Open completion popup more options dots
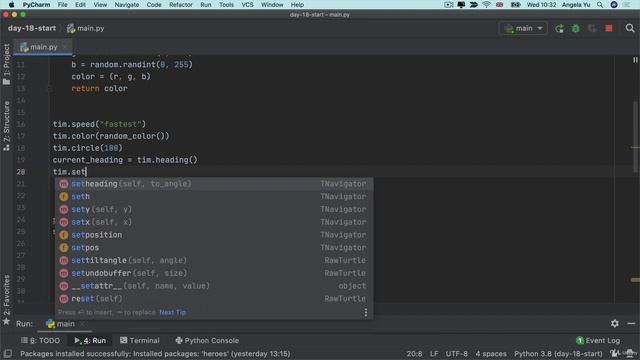 366,312
